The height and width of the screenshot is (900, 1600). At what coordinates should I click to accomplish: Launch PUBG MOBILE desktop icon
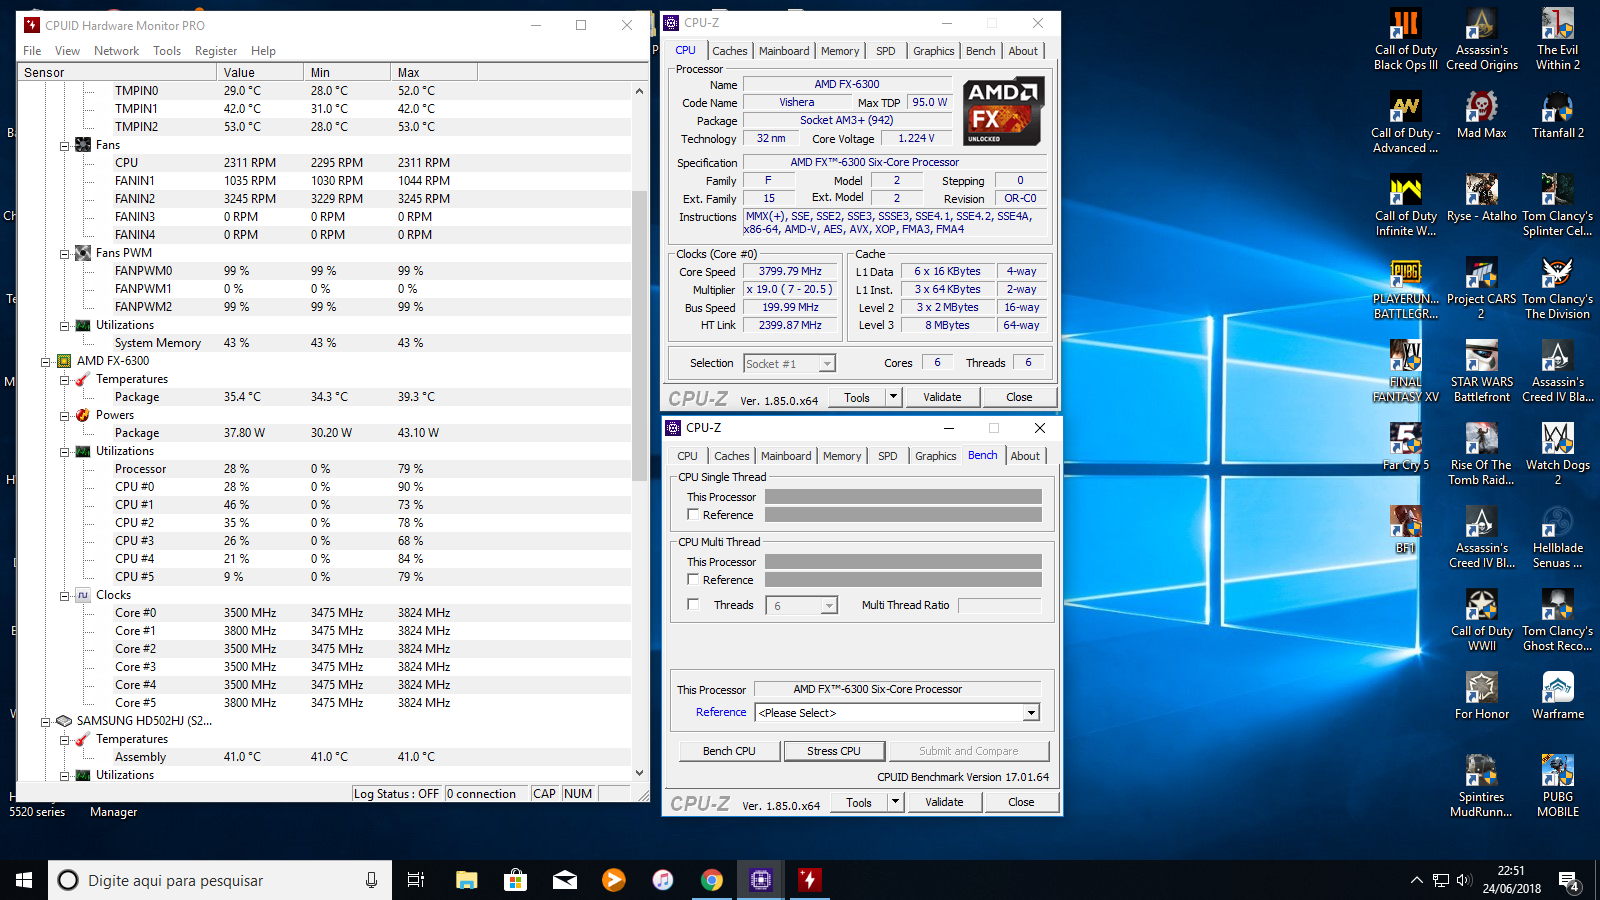coord(1557,787)
